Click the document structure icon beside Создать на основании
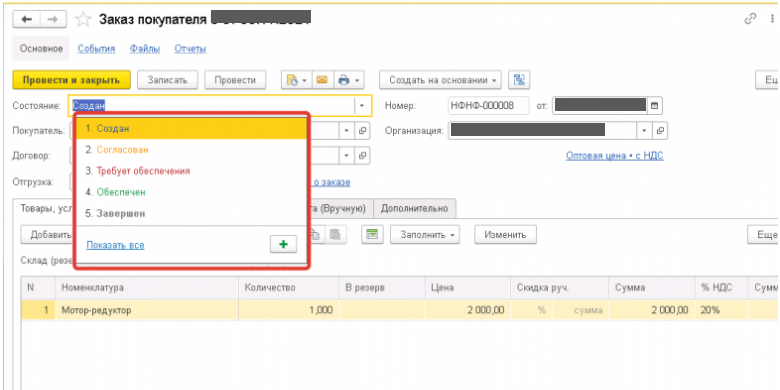The image size is (780, 390). [x=519, y=80]
